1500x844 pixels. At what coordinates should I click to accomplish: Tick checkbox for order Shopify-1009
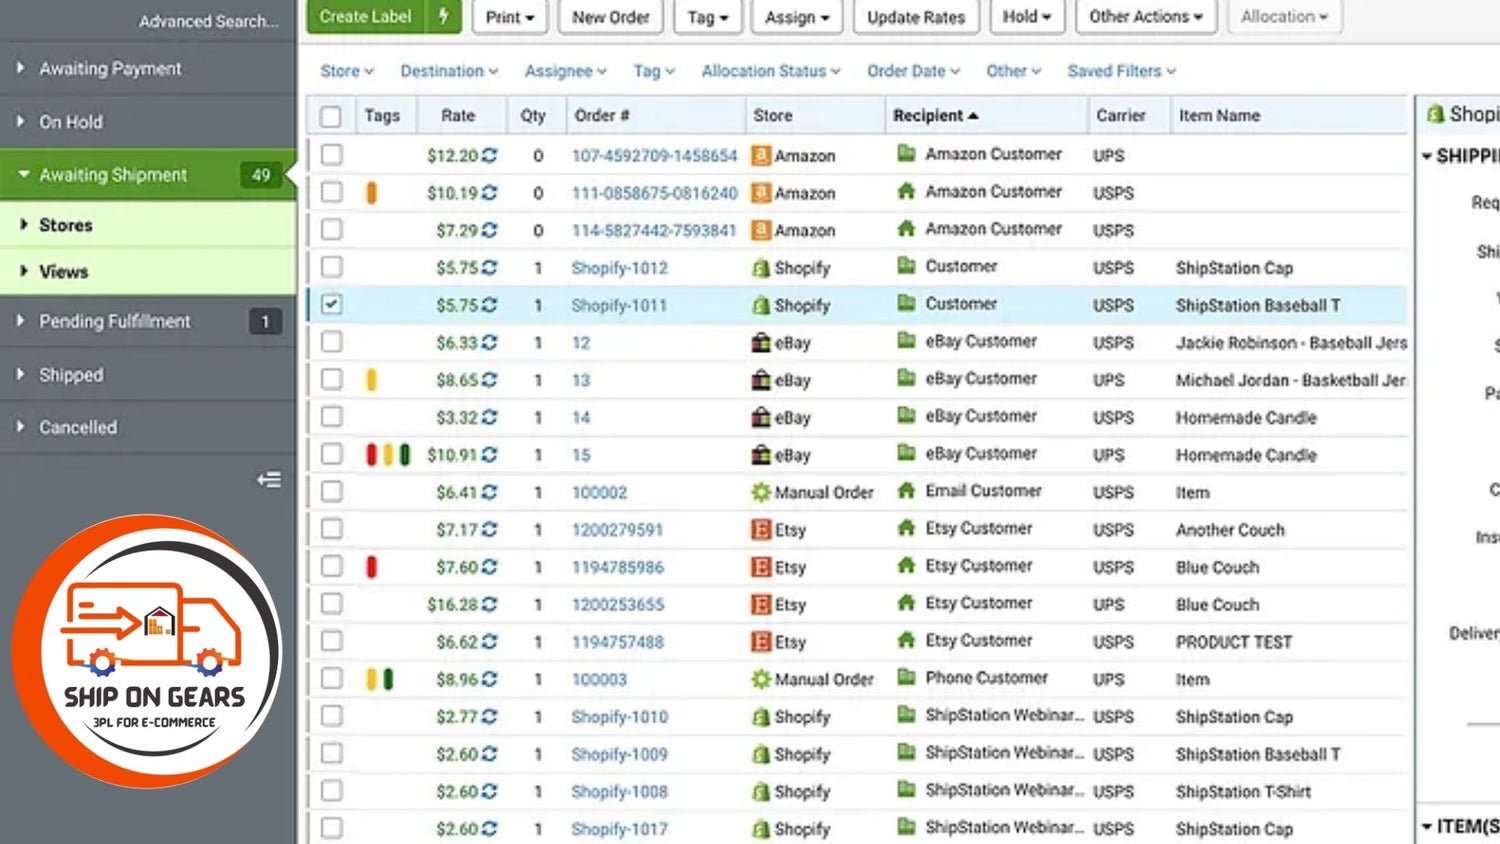pos(332,753)
